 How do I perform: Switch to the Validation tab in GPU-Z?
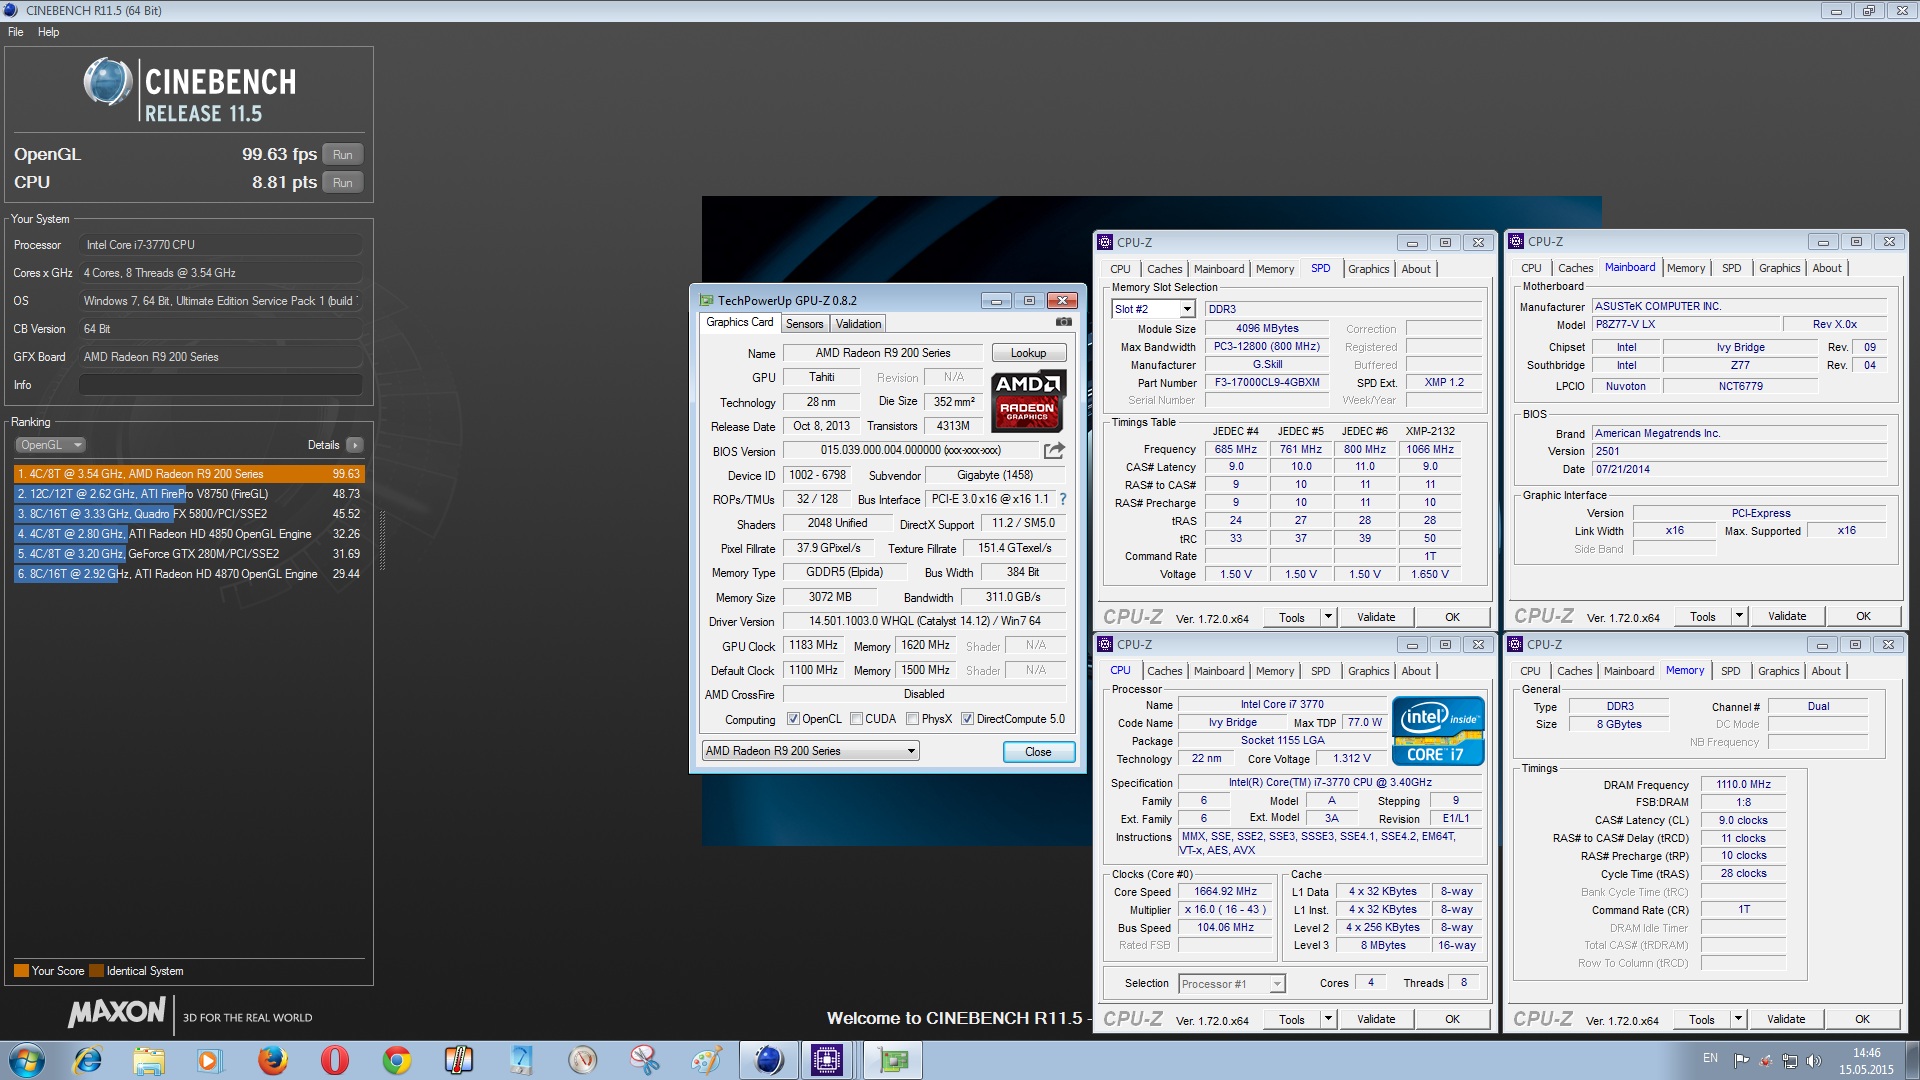[x=858, y=324]
